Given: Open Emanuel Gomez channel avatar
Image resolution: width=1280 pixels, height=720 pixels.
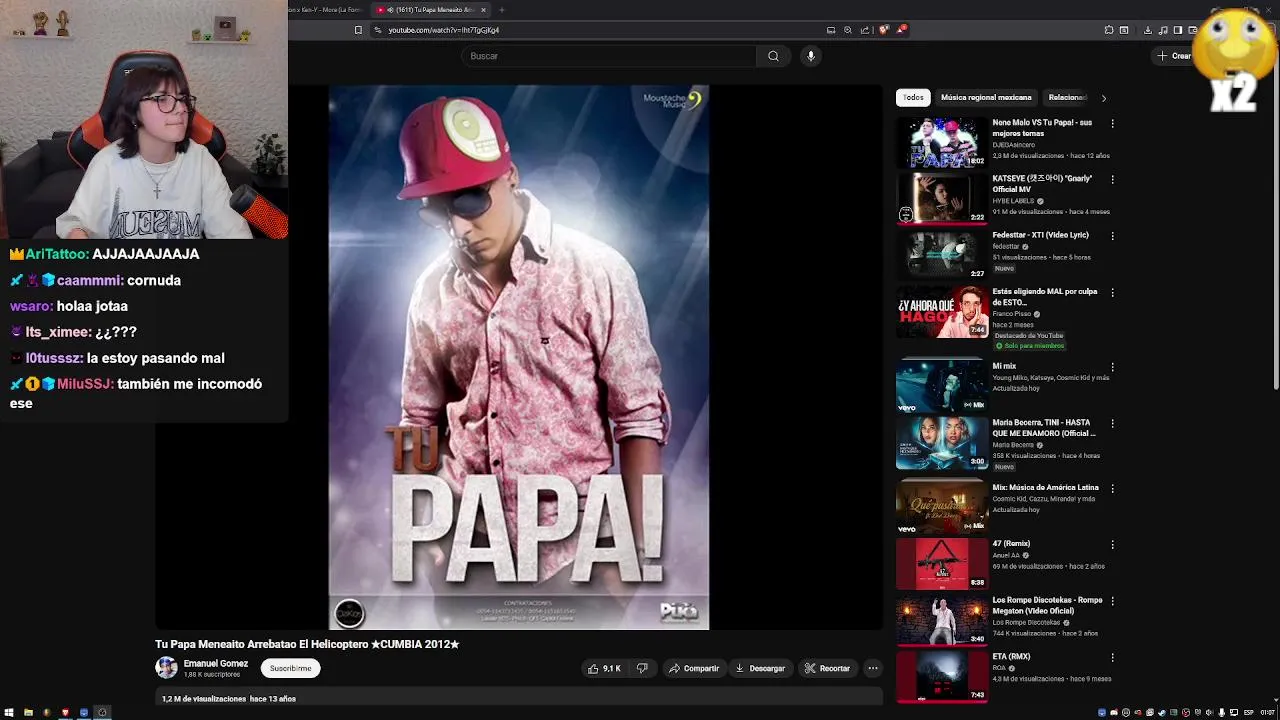Looking at the screenshot, I should click(166, 668).
